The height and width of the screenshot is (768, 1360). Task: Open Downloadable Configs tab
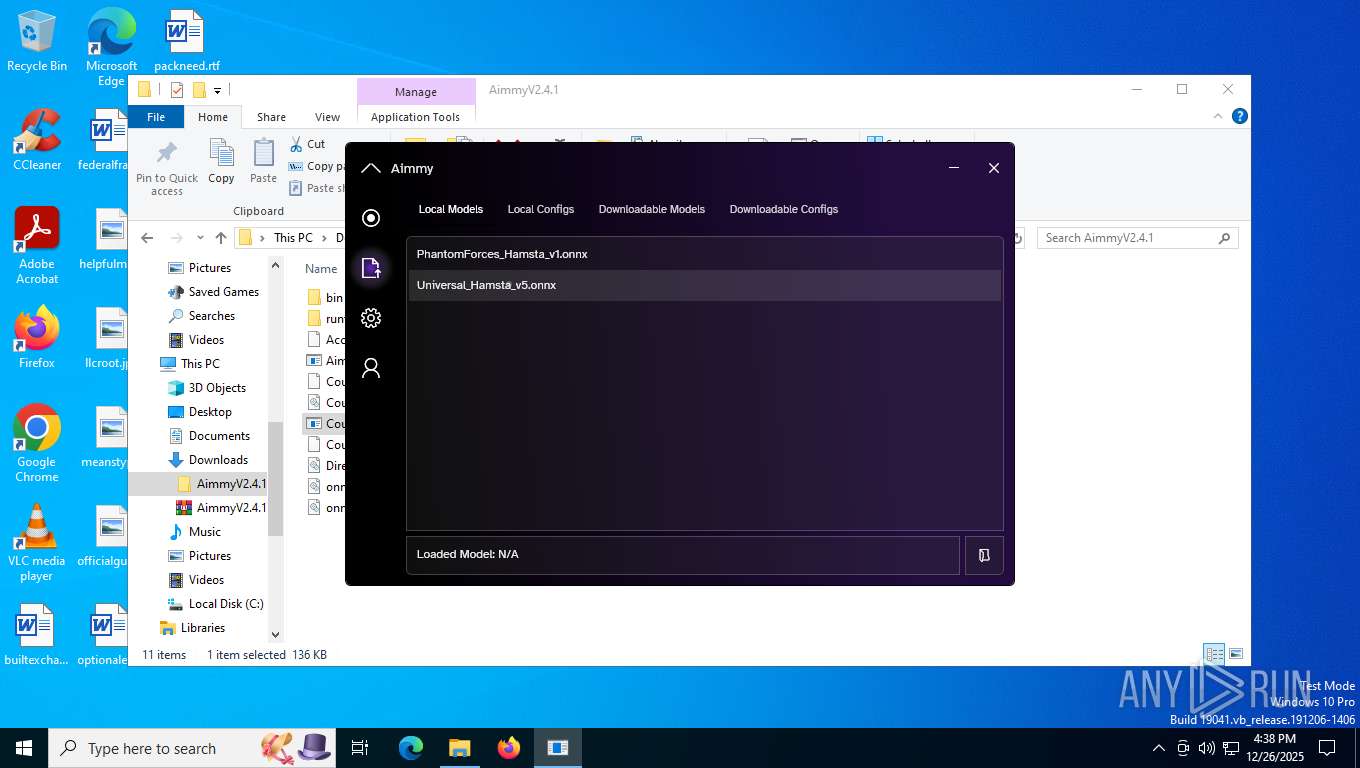click(x=784, y=209)
